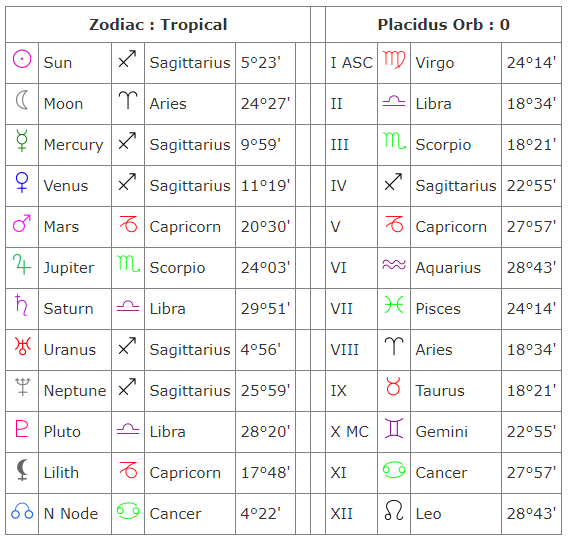Select the Lilith black moon icon
Screen dimensions: 577x546
click(22, 470)
